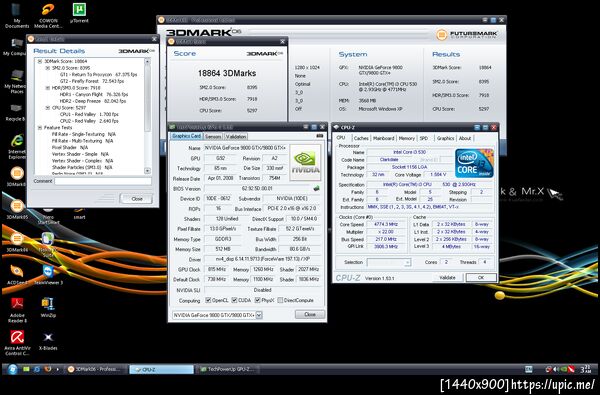This screenshot has height=395, width=600.
Task: Click the Internet Explorer quick launch icon
Action: pyautogui.click(x=37, y=369)
